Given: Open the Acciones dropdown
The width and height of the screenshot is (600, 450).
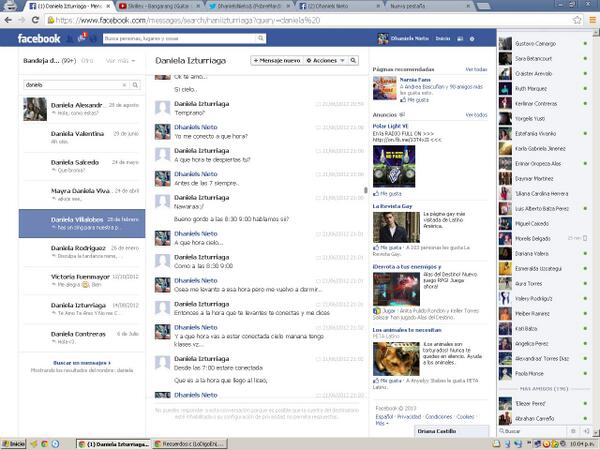Looking at the screenshot, I should [325, 60].
